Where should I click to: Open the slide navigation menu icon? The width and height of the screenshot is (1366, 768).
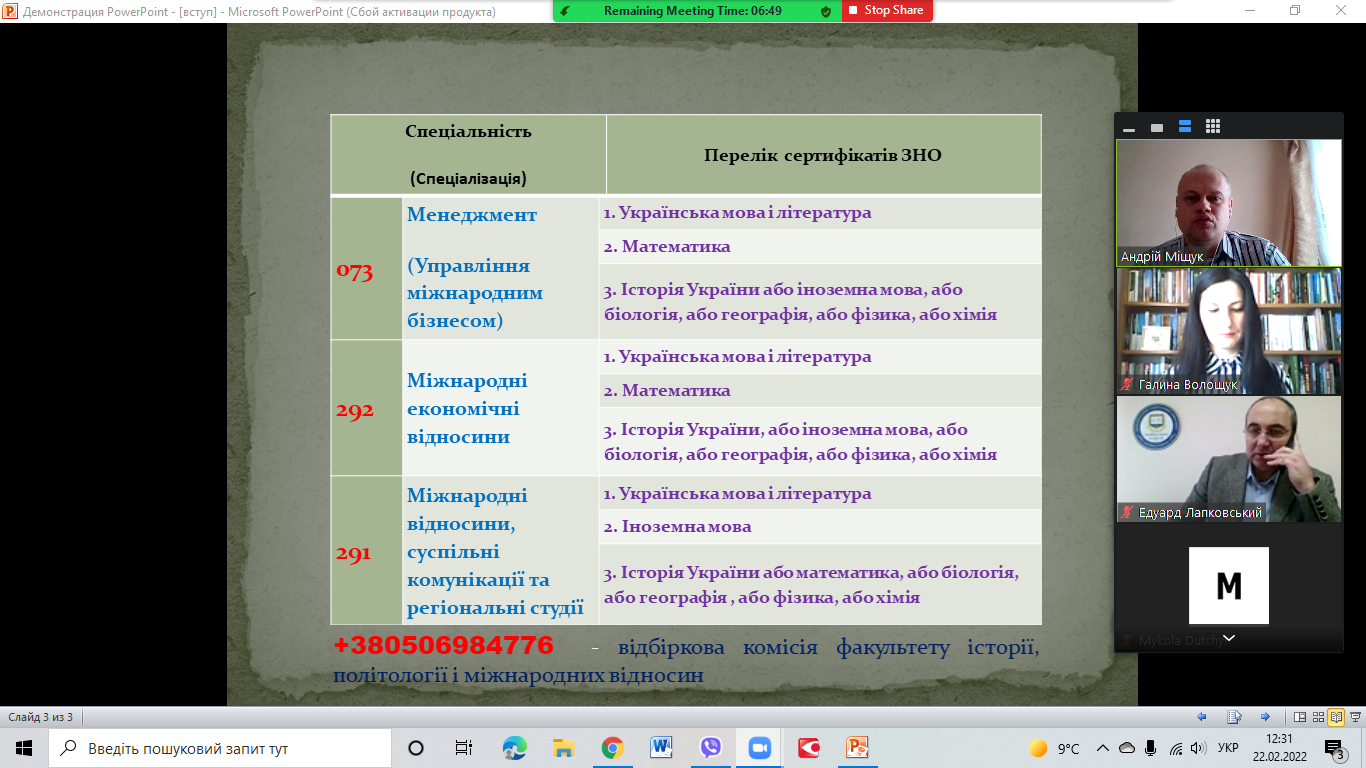click(1234, 717)
